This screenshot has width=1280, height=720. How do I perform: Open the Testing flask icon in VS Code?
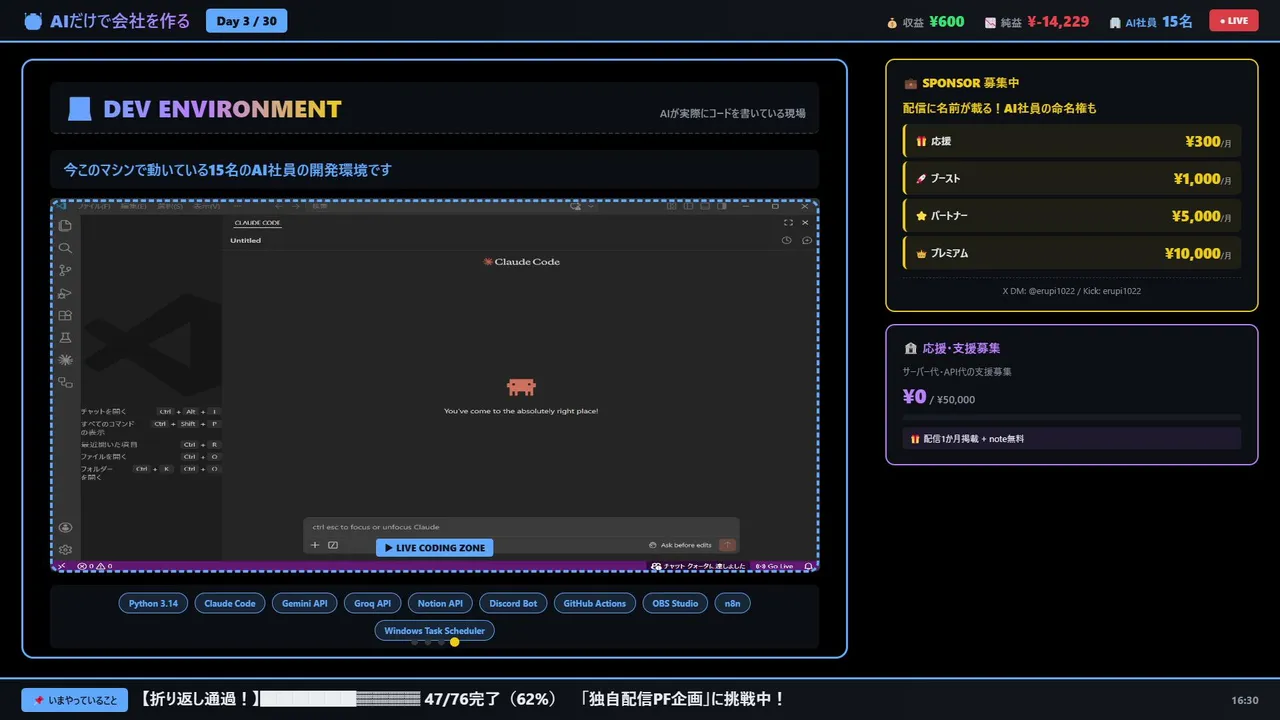tap(65, 338)
